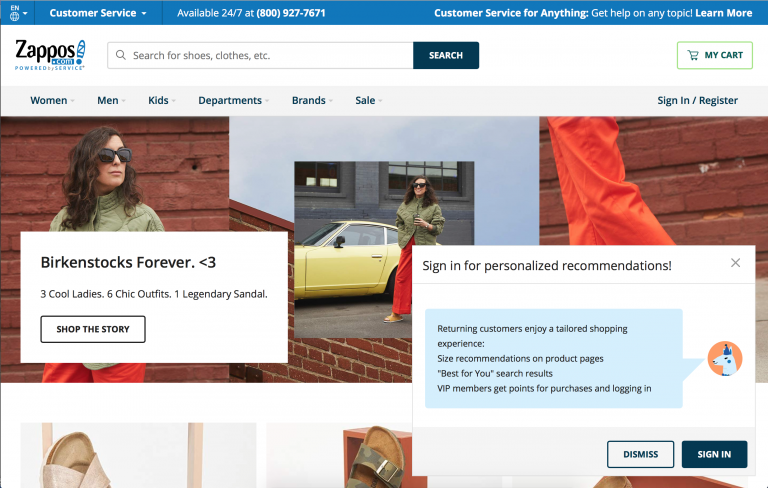Click the magnifying glass search icon
The width and height of the screenshot is (768, 488).
(120, 55)
